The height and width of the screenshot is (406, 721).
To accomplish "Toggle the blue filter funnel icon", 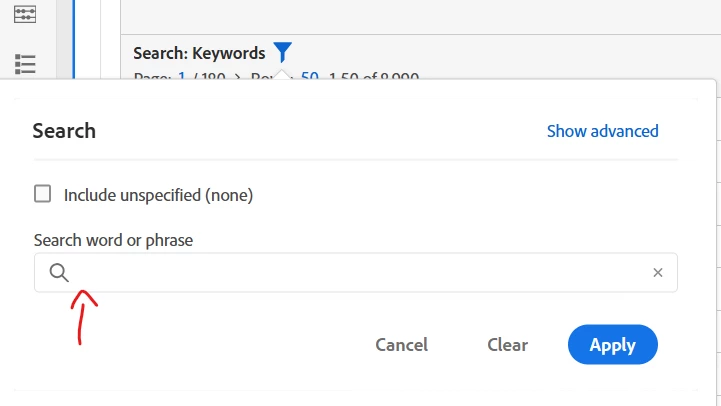I will click(283, 53).
